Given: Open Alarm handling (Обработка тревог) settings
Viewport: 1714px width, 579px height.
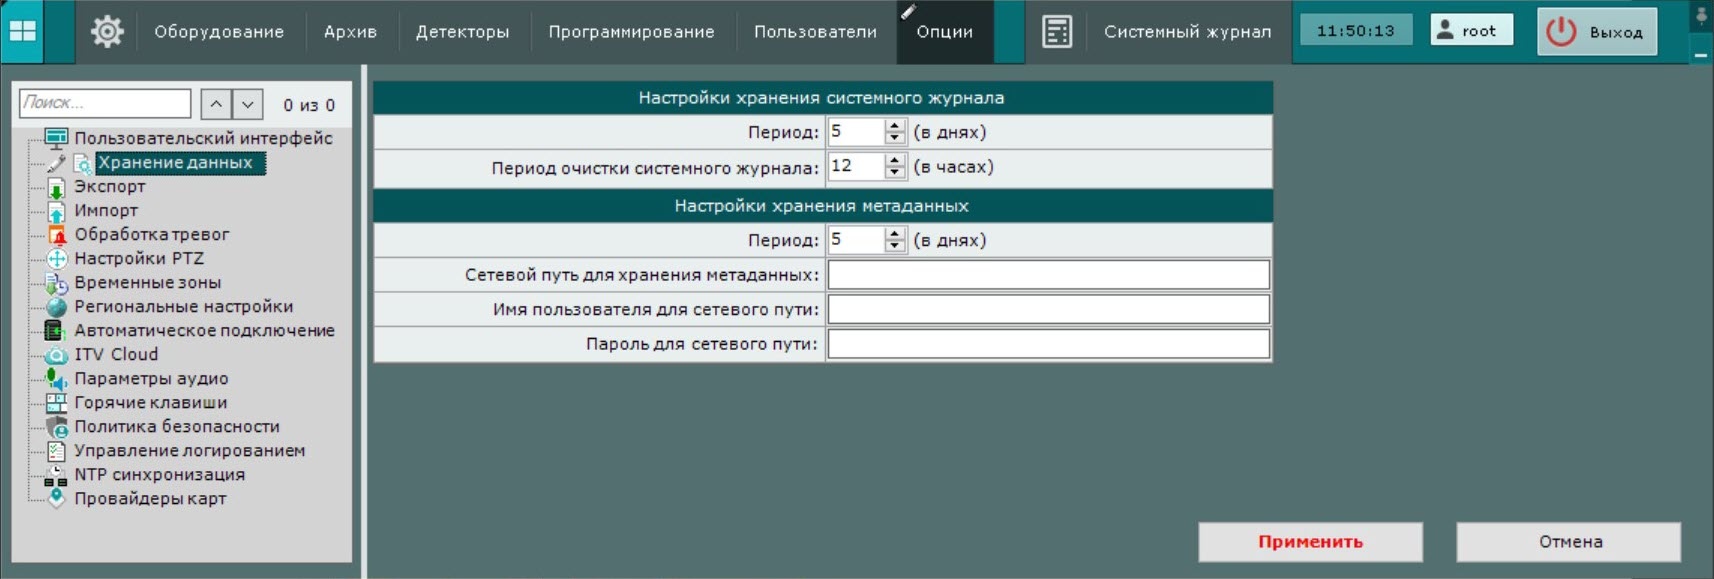Looking at the screenshot, I should click(151, 235).
